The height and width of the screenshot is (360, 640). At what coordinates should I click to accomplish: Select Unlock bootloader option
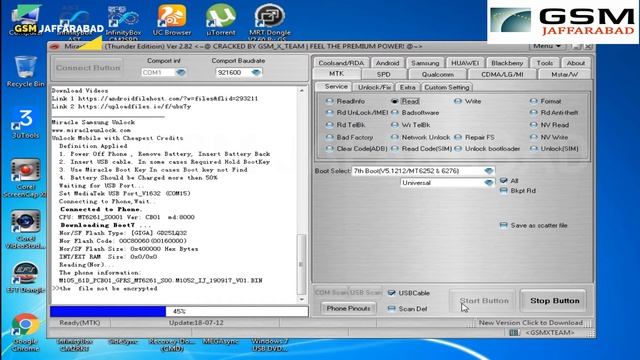tap(487, 149)
